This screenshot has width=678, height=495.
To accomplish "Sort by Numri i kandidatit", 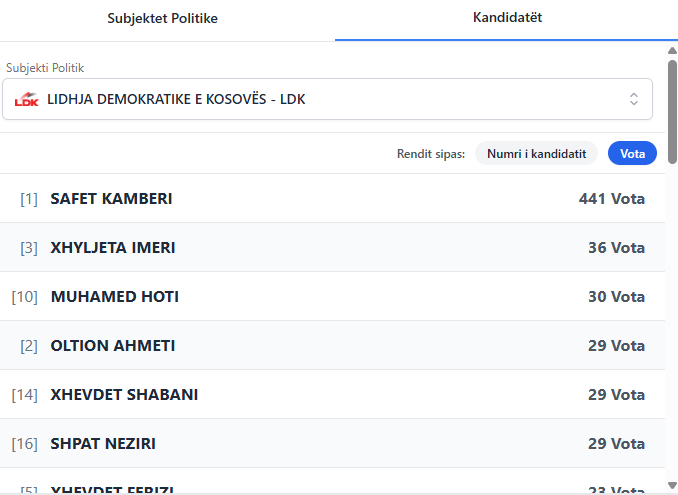I will 536,153.
